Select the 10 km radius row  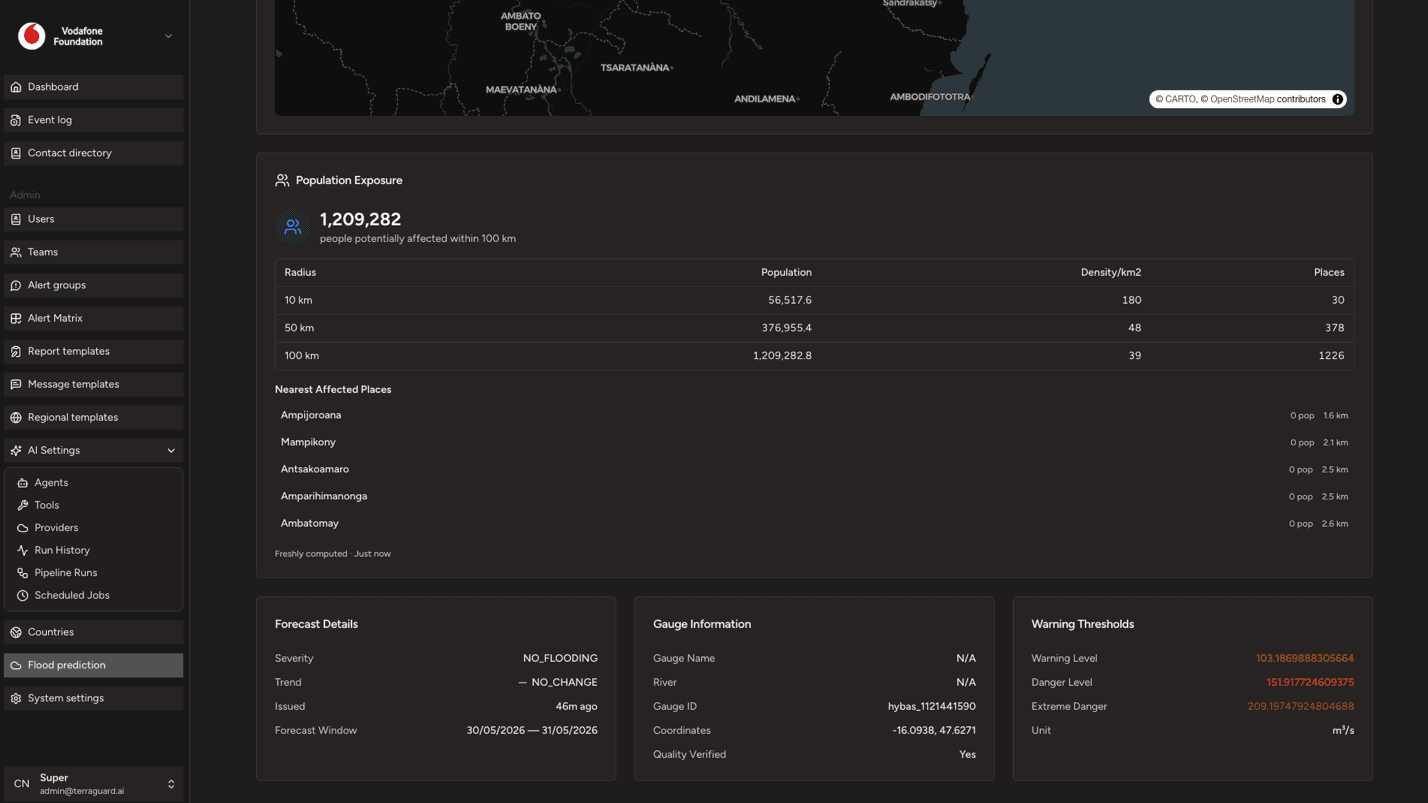pyautogui.click(x=814, y=300)
